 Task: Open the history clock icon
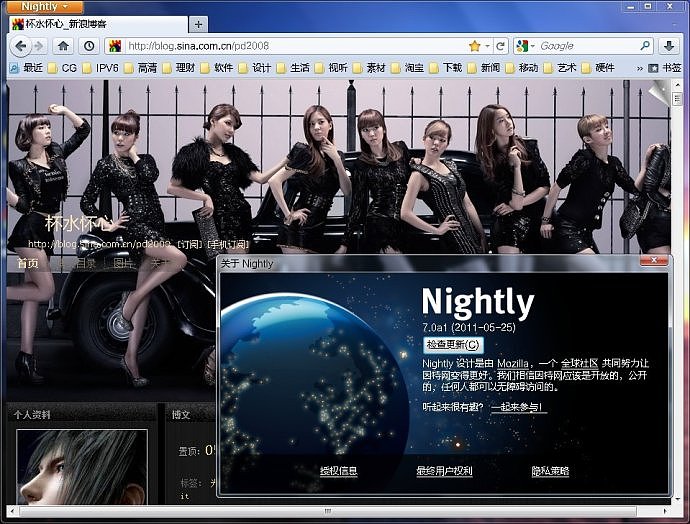tap(89, 46)
